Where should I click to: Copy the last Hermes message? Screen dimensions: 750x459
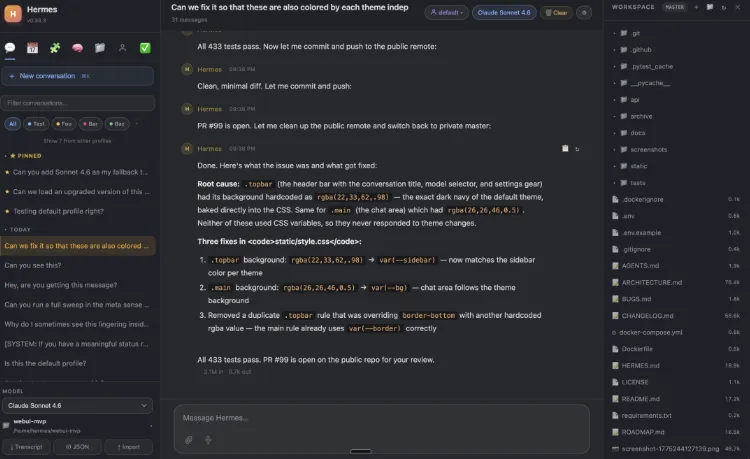(565, 148)
